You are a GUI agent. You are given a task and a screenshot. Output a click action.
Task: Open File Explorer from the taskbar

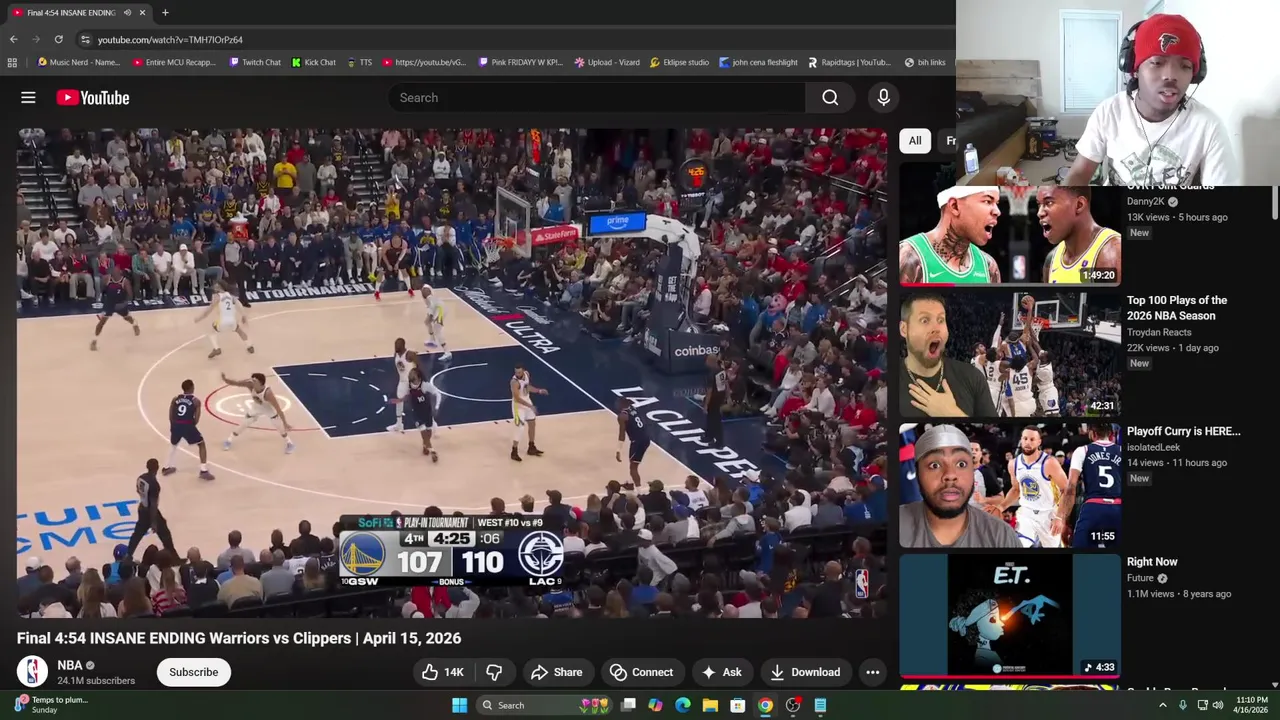(x=710, y=705)
